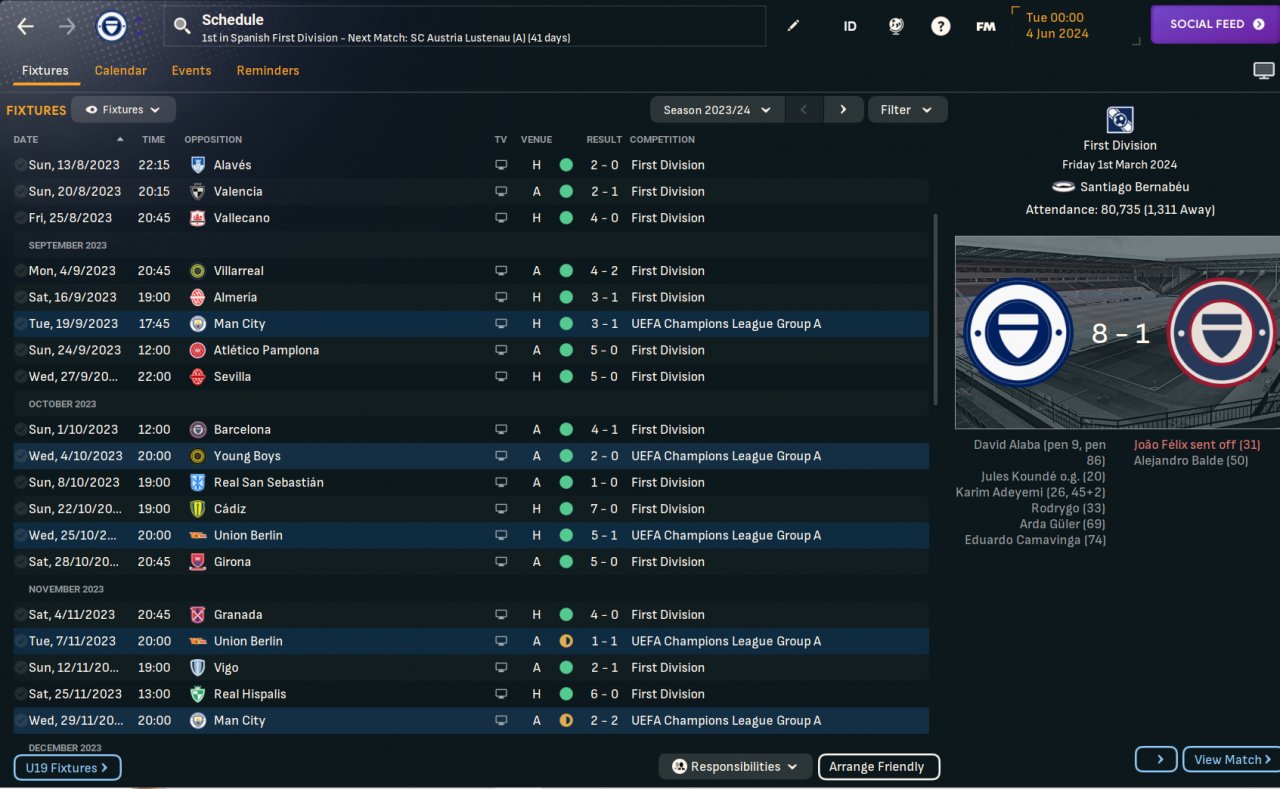Image resolution: width=1280 pixels, height=789 pixels.
Task: Toggle check circle on Man City 19/9 fixture
Action: click(x=20, y=324)
